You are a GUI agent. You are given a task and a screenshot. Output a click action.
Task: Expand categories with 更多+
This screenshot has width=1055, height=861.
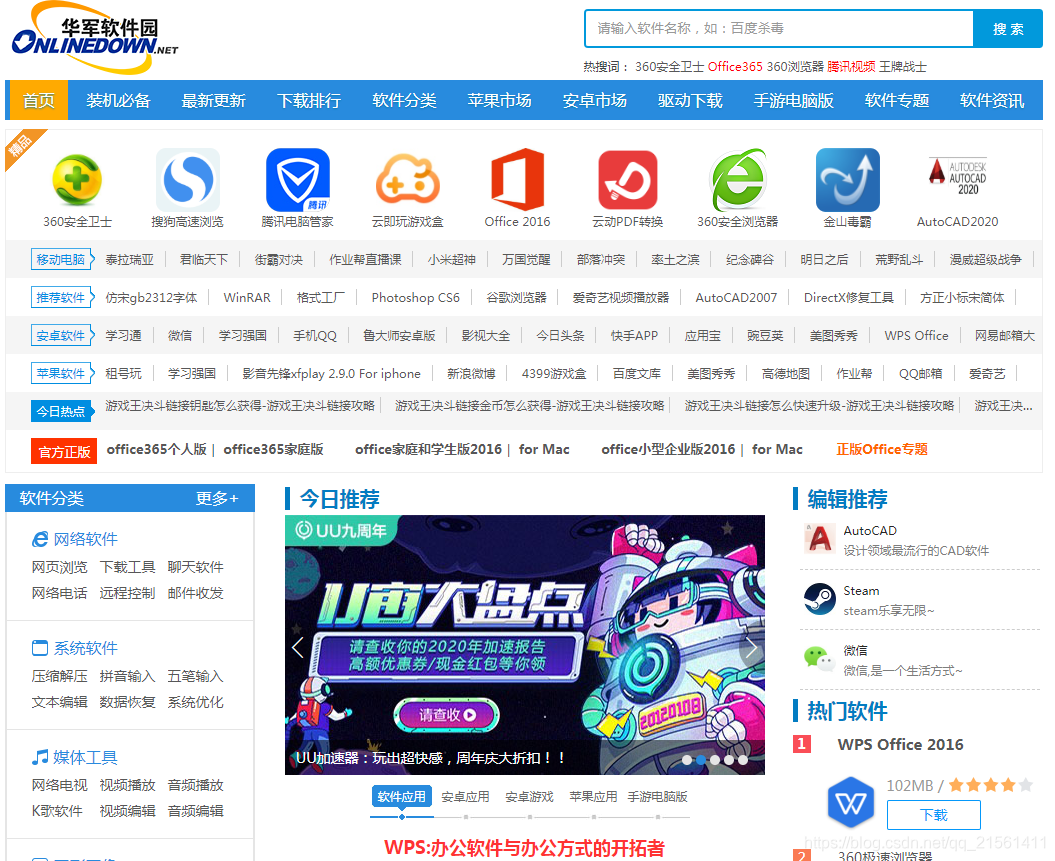pos(217,498)
